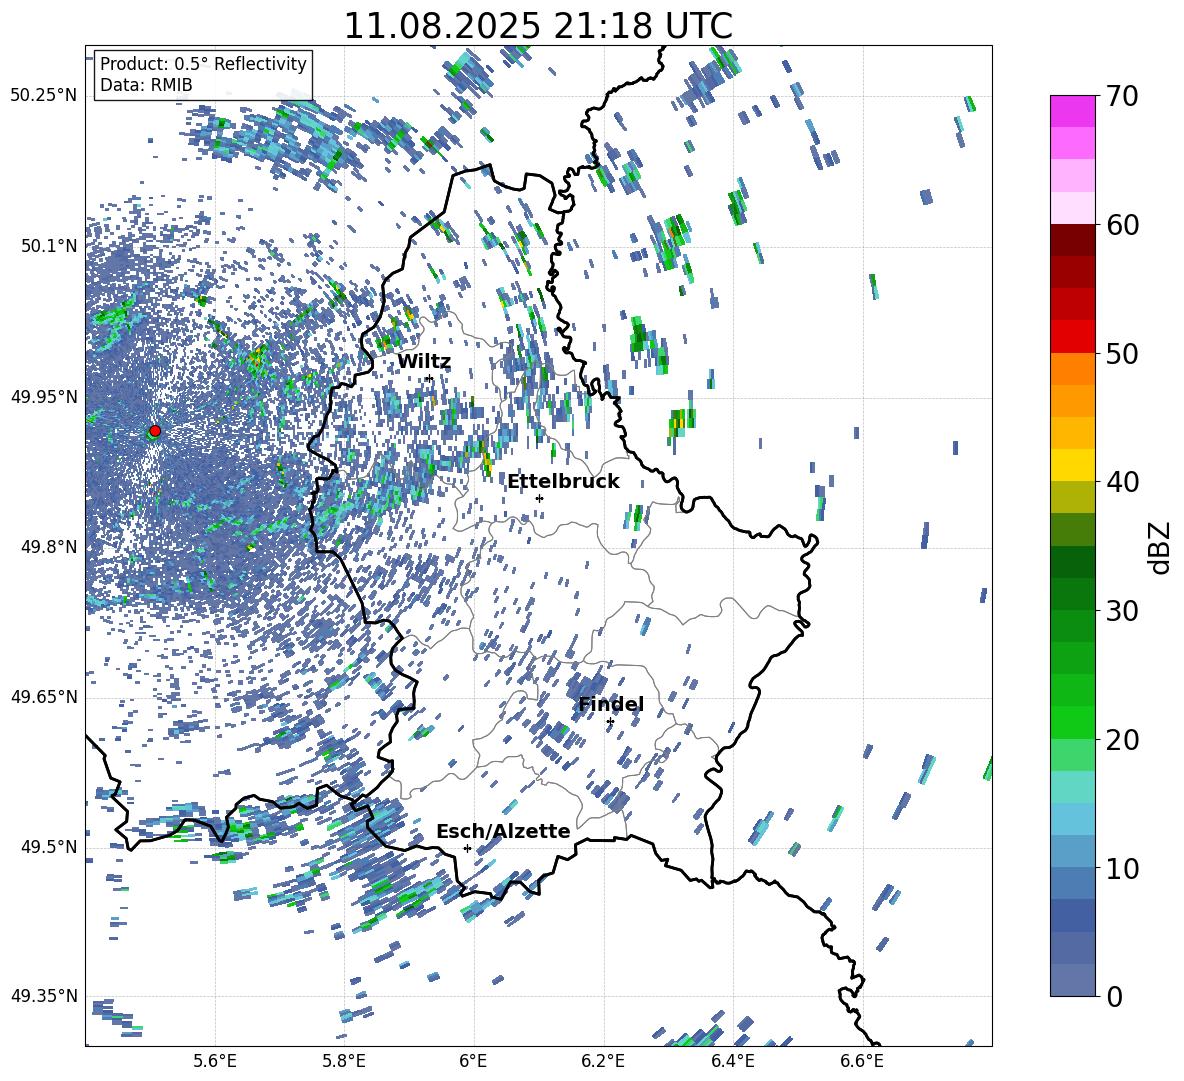Click the Ettelbruck city label
The width and height of the screenshot is (1184, 1081).
[563, 482]
